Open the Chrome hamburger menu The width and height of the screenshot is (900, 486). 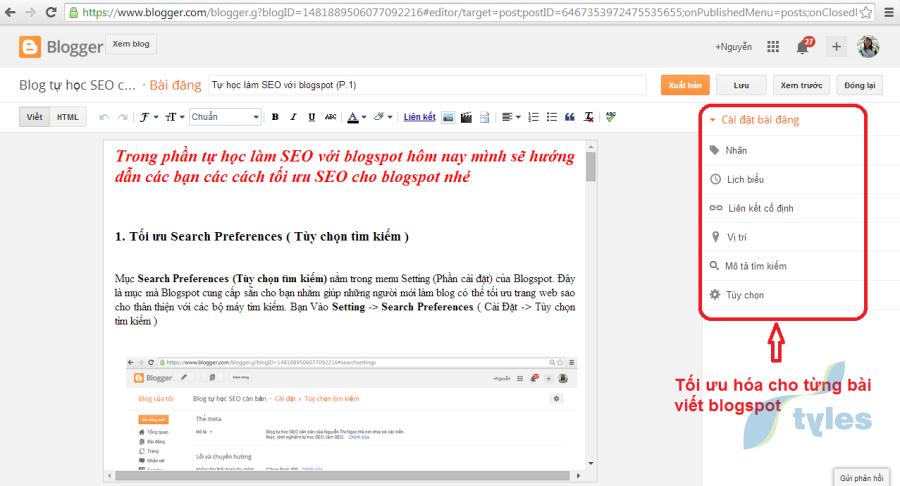(x=888, y=12)
